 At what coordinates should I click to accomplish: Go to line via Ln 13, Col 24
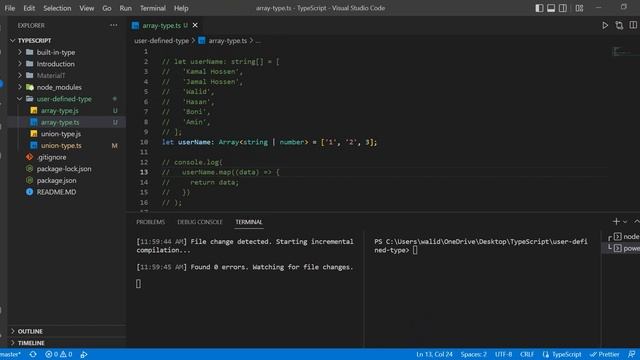tap(434, 354)
